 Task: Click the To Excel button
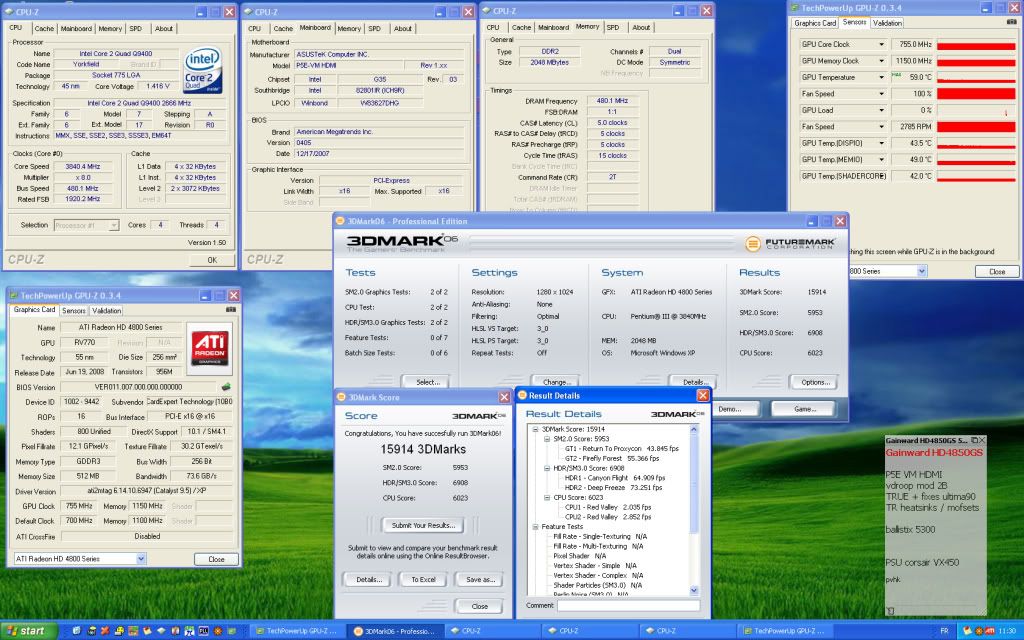click(423, 579)
